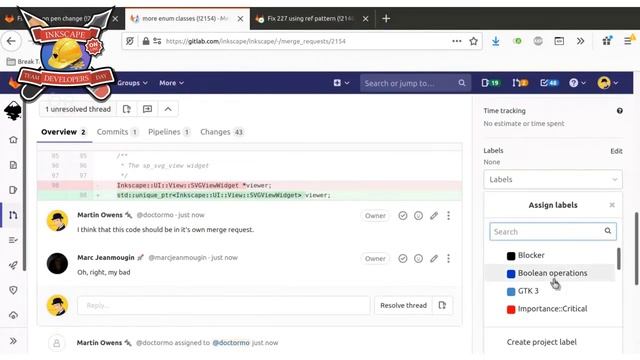Click the site lock security icon

(x=146, y=41)
